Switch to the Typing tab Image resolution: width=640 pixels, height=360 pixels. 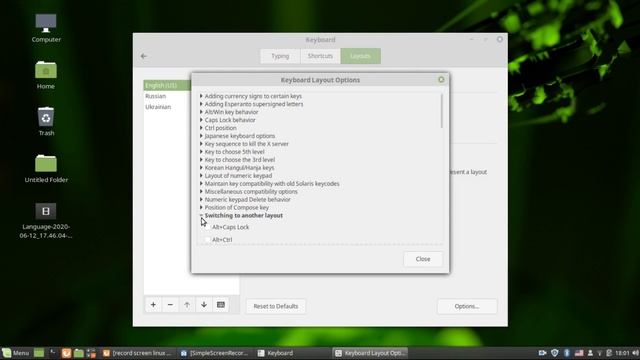pyautogui.click(x=280, y=56)
